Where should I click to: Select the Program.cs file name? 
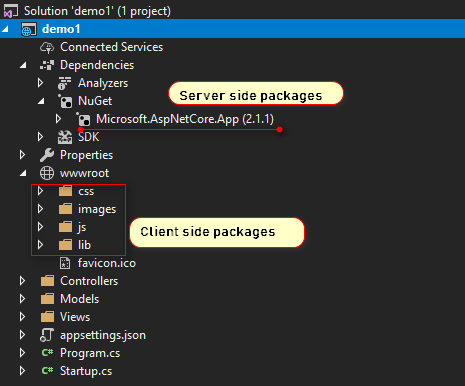(x=90, y=353)
